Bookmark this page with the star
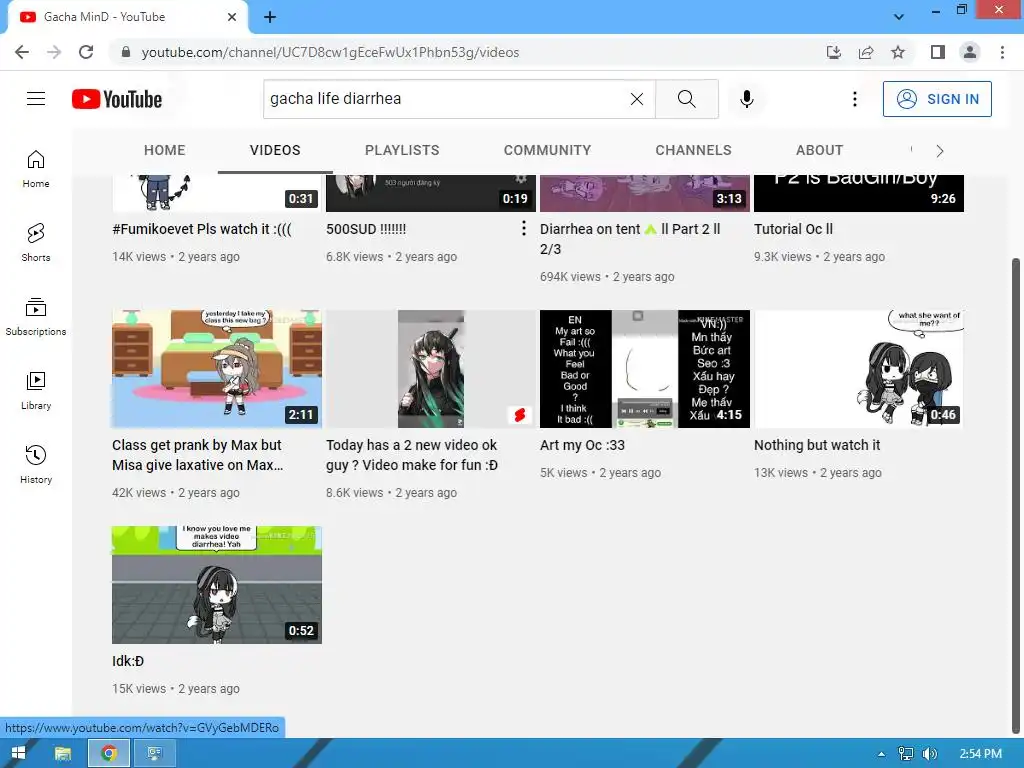This screenshot has height=768, width=1024. (x=898, y=52)
